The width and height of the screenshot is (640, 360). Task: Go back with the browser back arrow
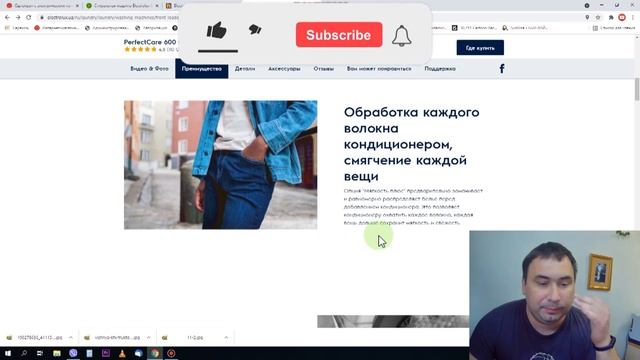point(7,18)
